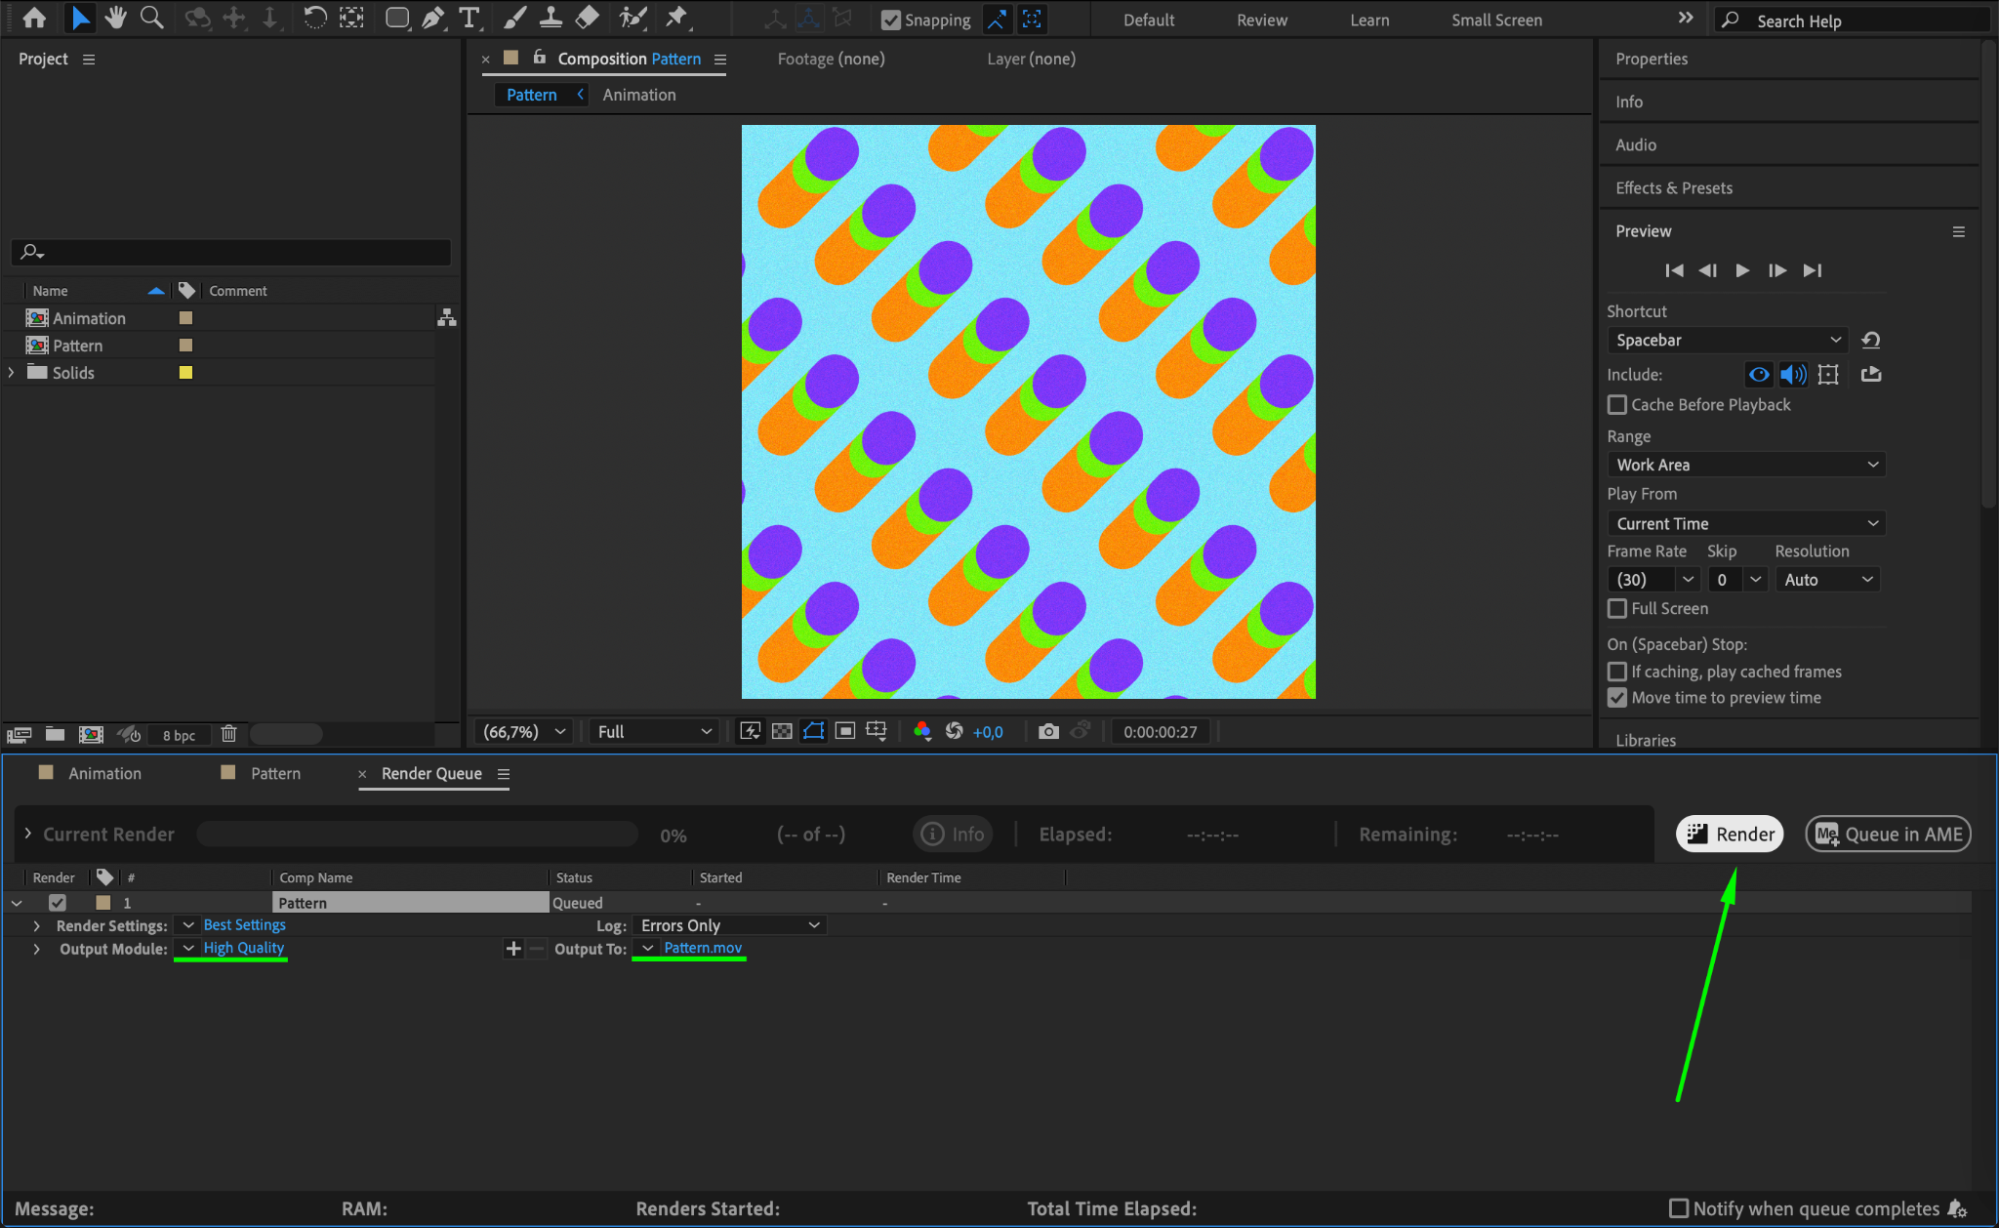Switch to the Animation timeline tab
This screenshot has height=1228, width=1999.
pyautogui.click(x=104, y=774)
